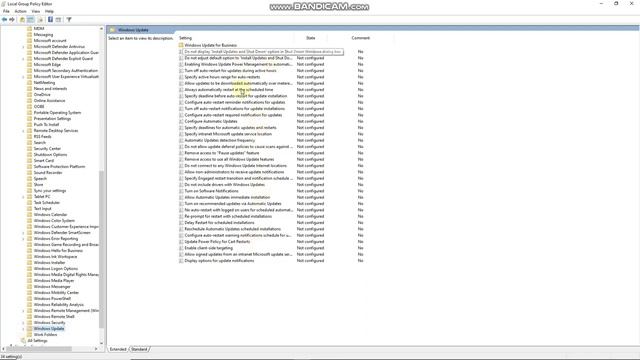Click the tree scrollbar down arrow
Viewport: 640px width, 360px height.
click(102, 343)
